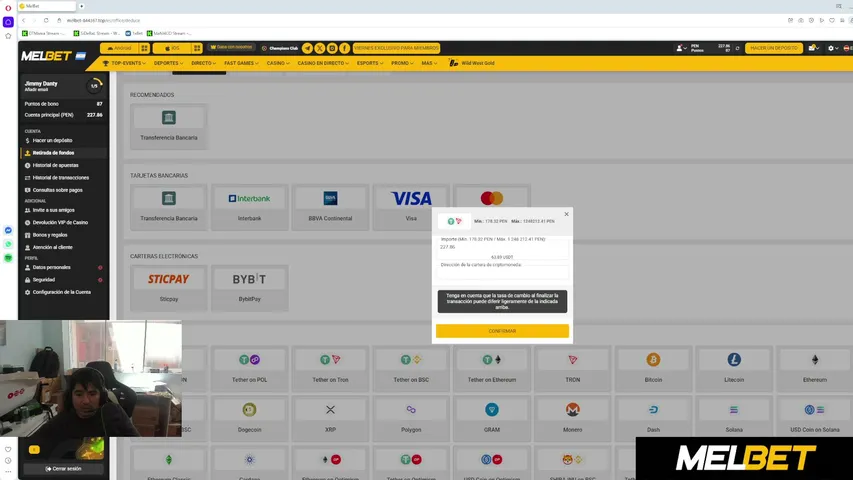Close the withdrawal dialog with the X
853x480 pixels.
pyautogui.click(x=566, y=214)
